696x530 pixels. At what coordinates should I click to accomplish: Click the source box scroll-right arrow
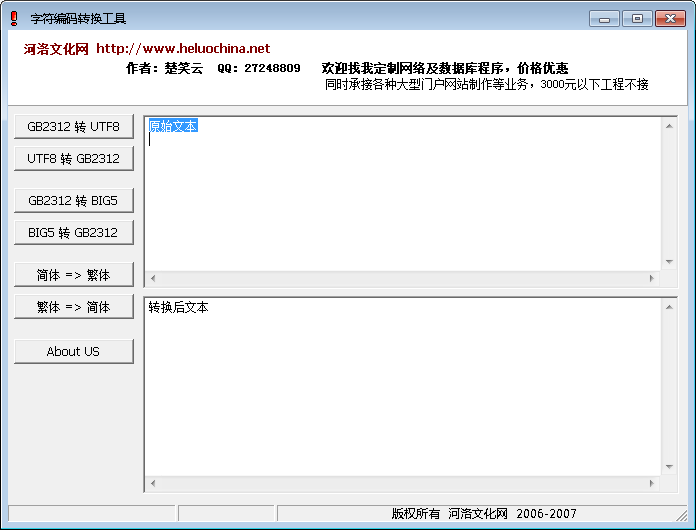652,278
